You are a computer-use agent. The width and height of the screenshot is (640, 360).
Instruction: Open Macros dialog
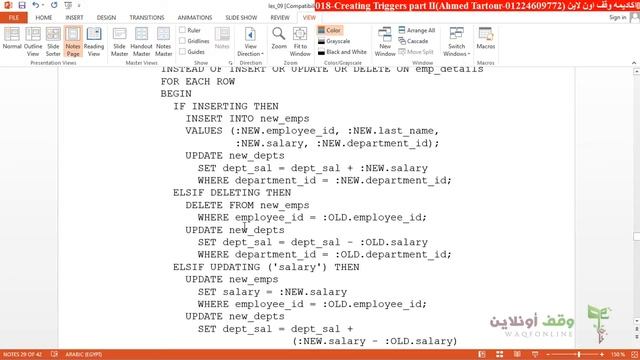(x=486, y=38)
